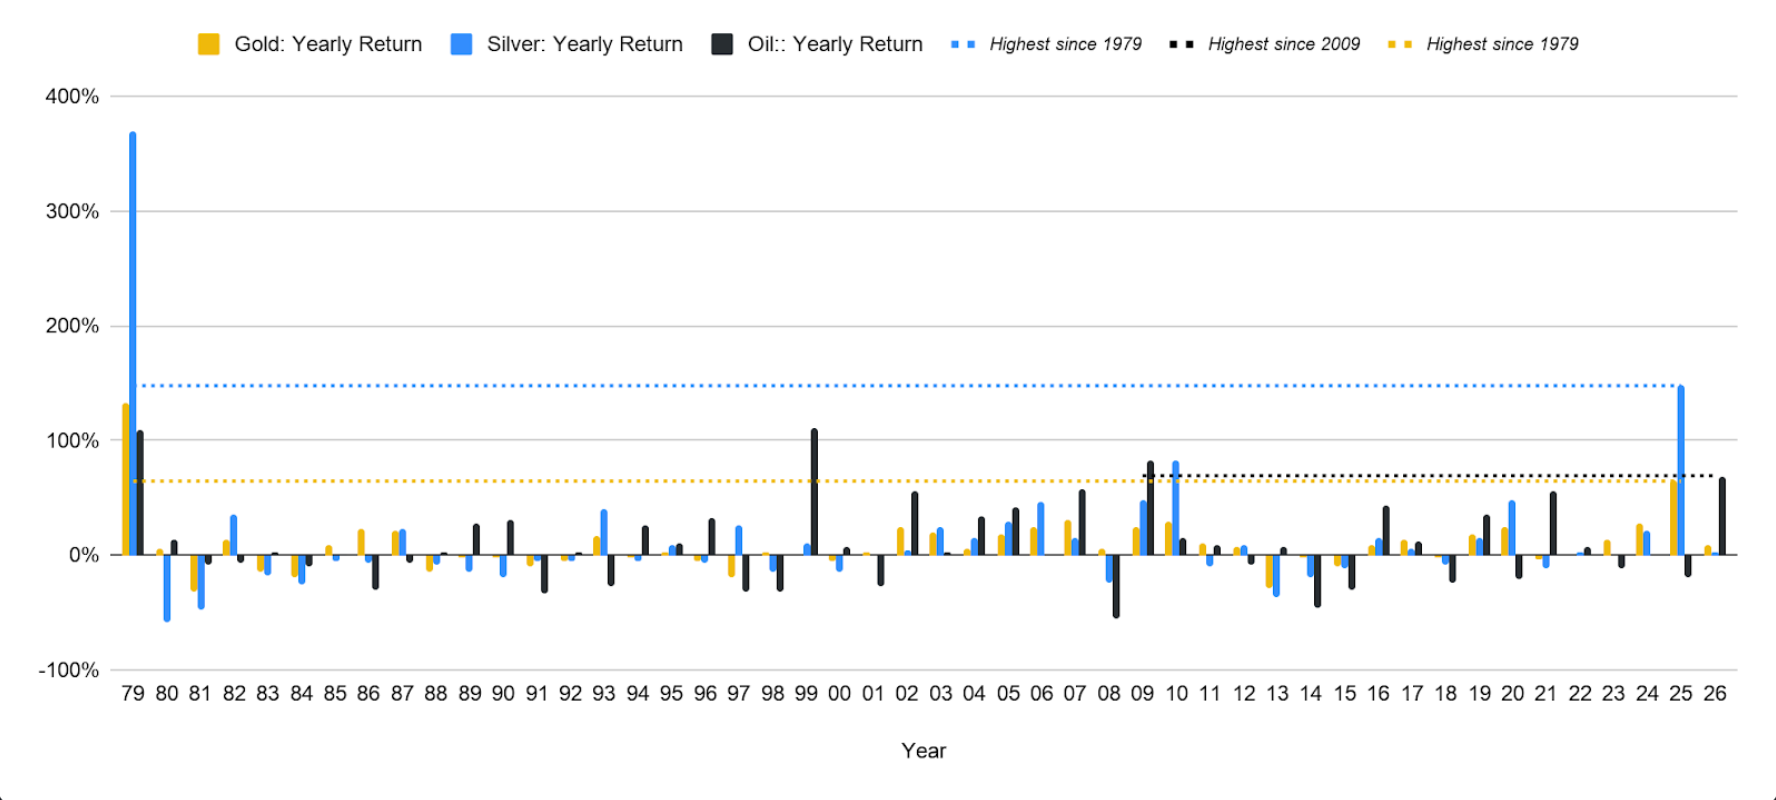The image size is (1776, 800).
Task: Select the 'Silver: Yearly Return' legend label
Action: [585, 44]
